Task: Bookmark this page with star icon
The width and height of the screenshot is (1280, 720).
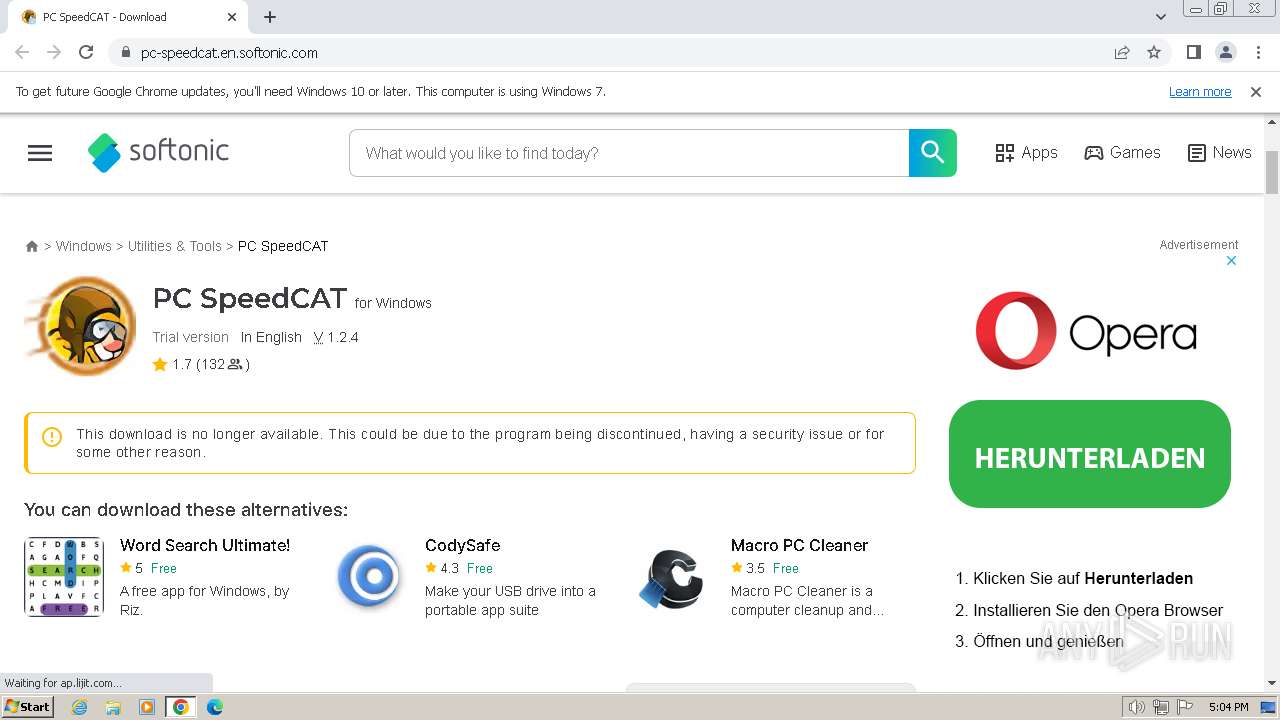Action: pos(1154,52)
